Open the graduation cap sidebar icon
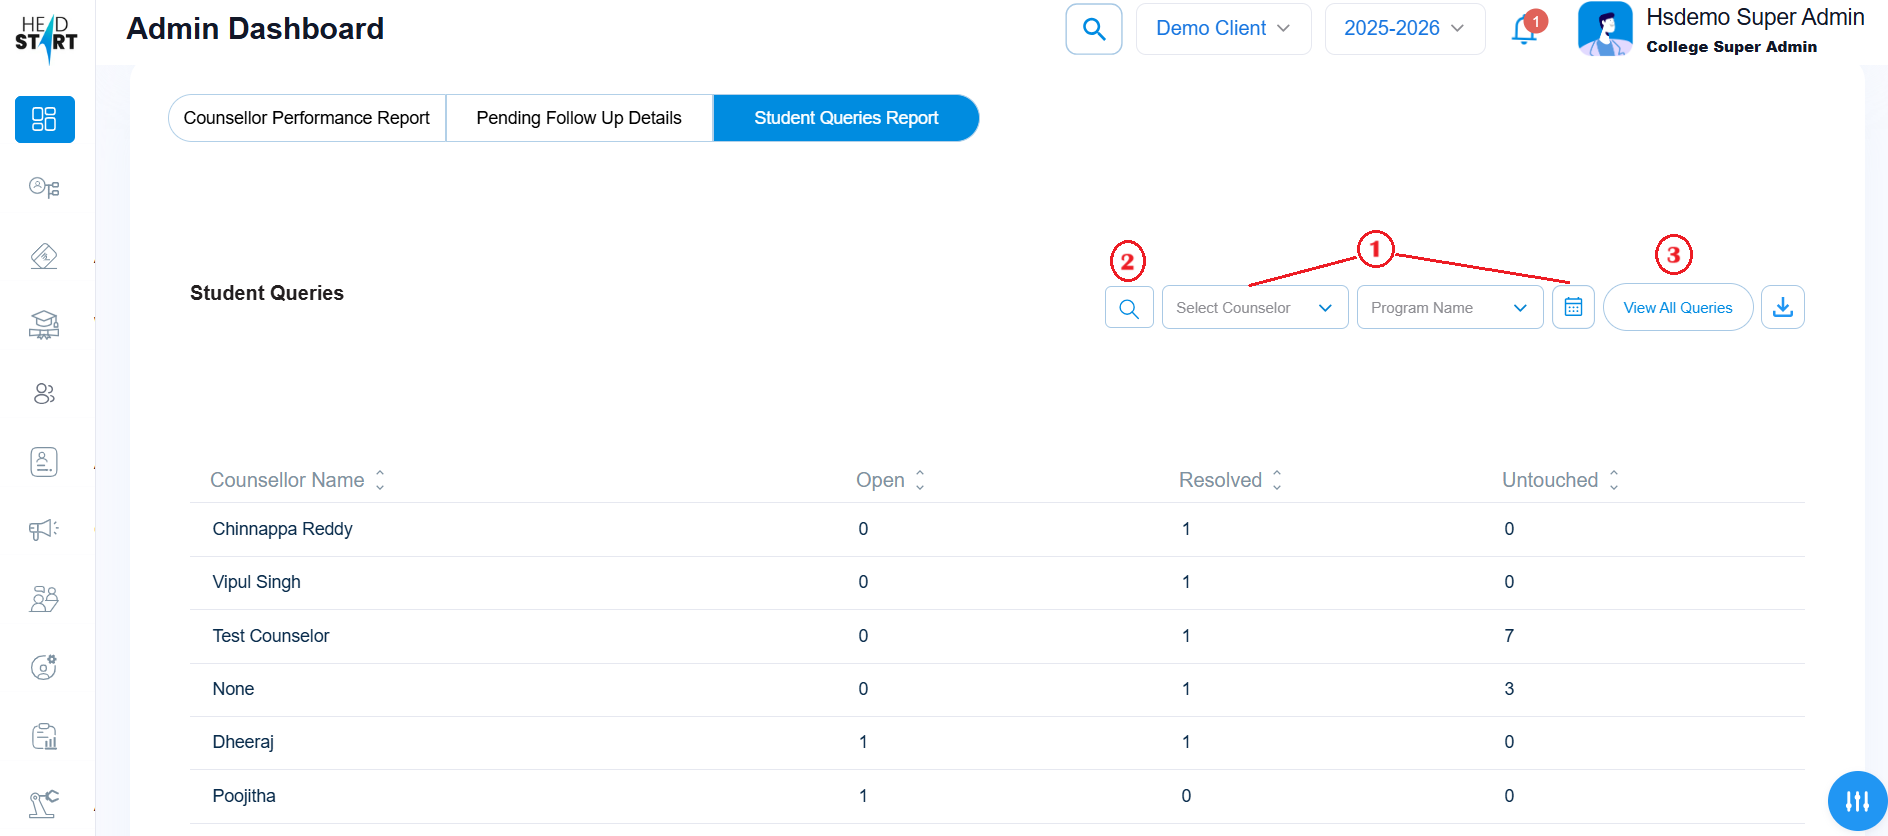Image resolution: width=1888 pixels, height=836 pixels. (44, 325)
